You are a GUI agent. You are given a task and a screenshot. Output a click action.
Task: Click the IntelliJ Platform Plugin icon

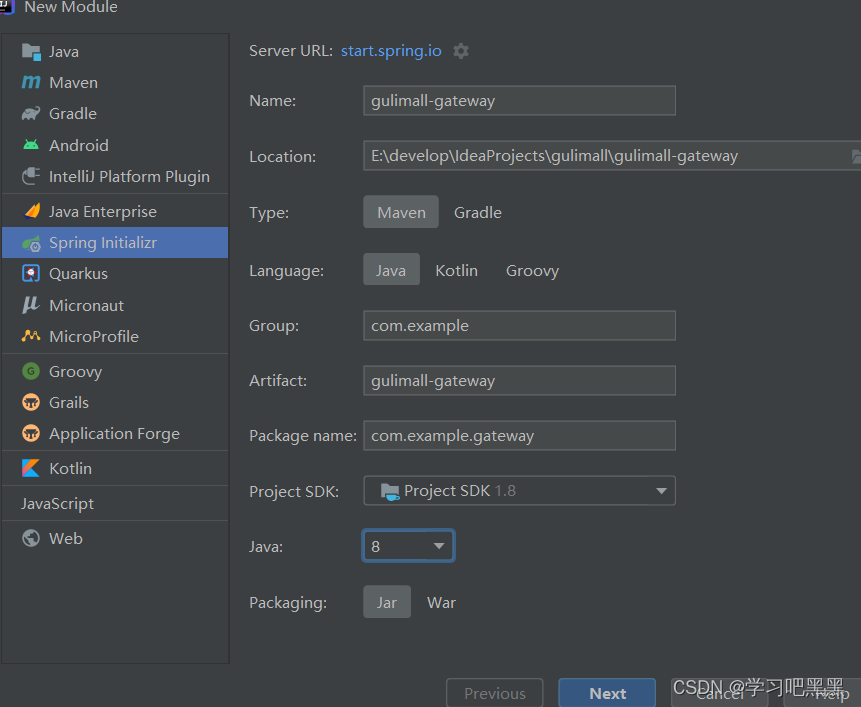tap(31, 176)
